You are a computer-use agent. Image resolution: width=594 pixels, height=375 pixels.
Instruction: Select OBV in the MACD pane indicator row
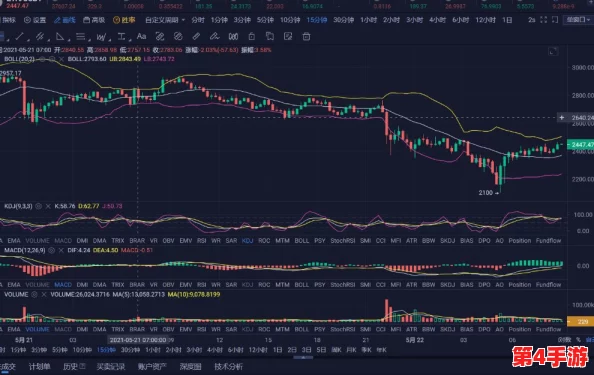168,284
